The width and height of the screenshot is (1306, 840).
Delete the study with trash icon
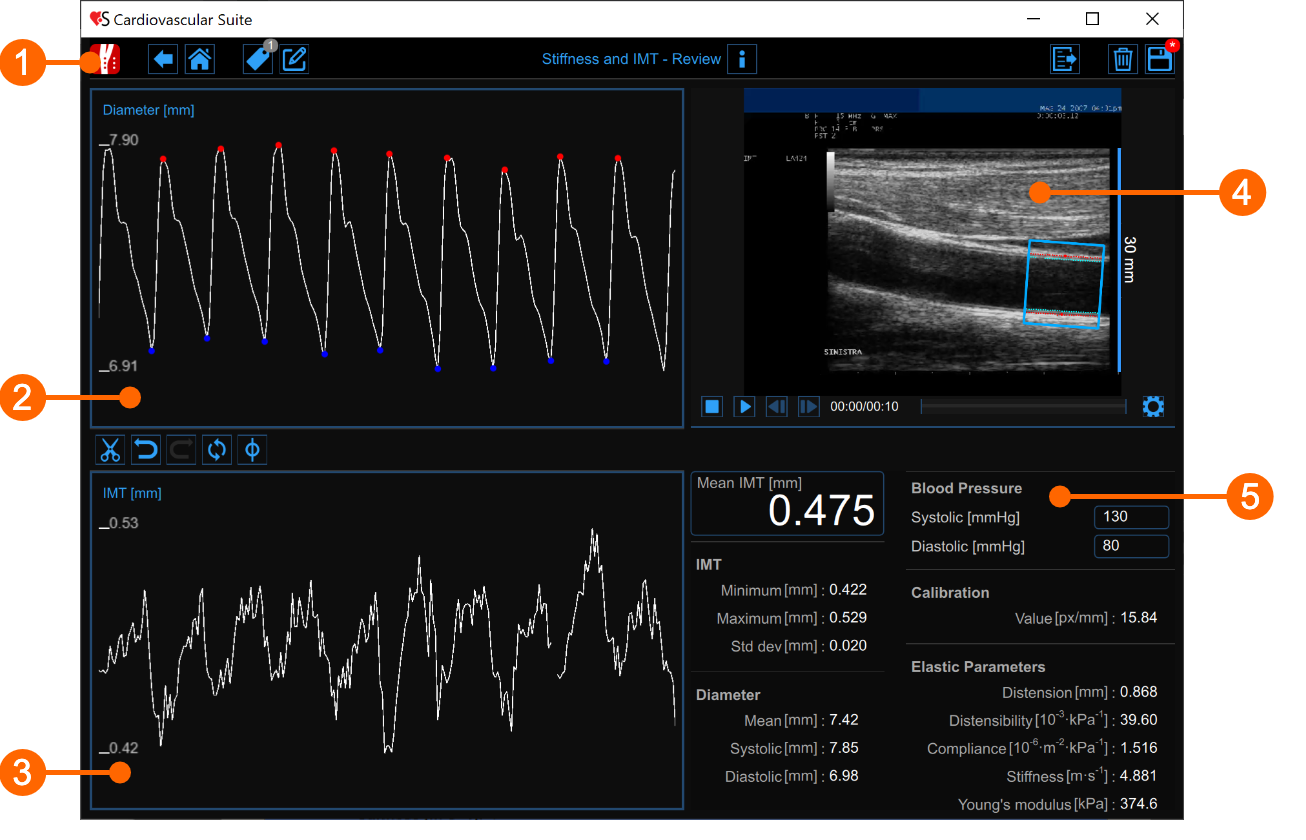1123,60
